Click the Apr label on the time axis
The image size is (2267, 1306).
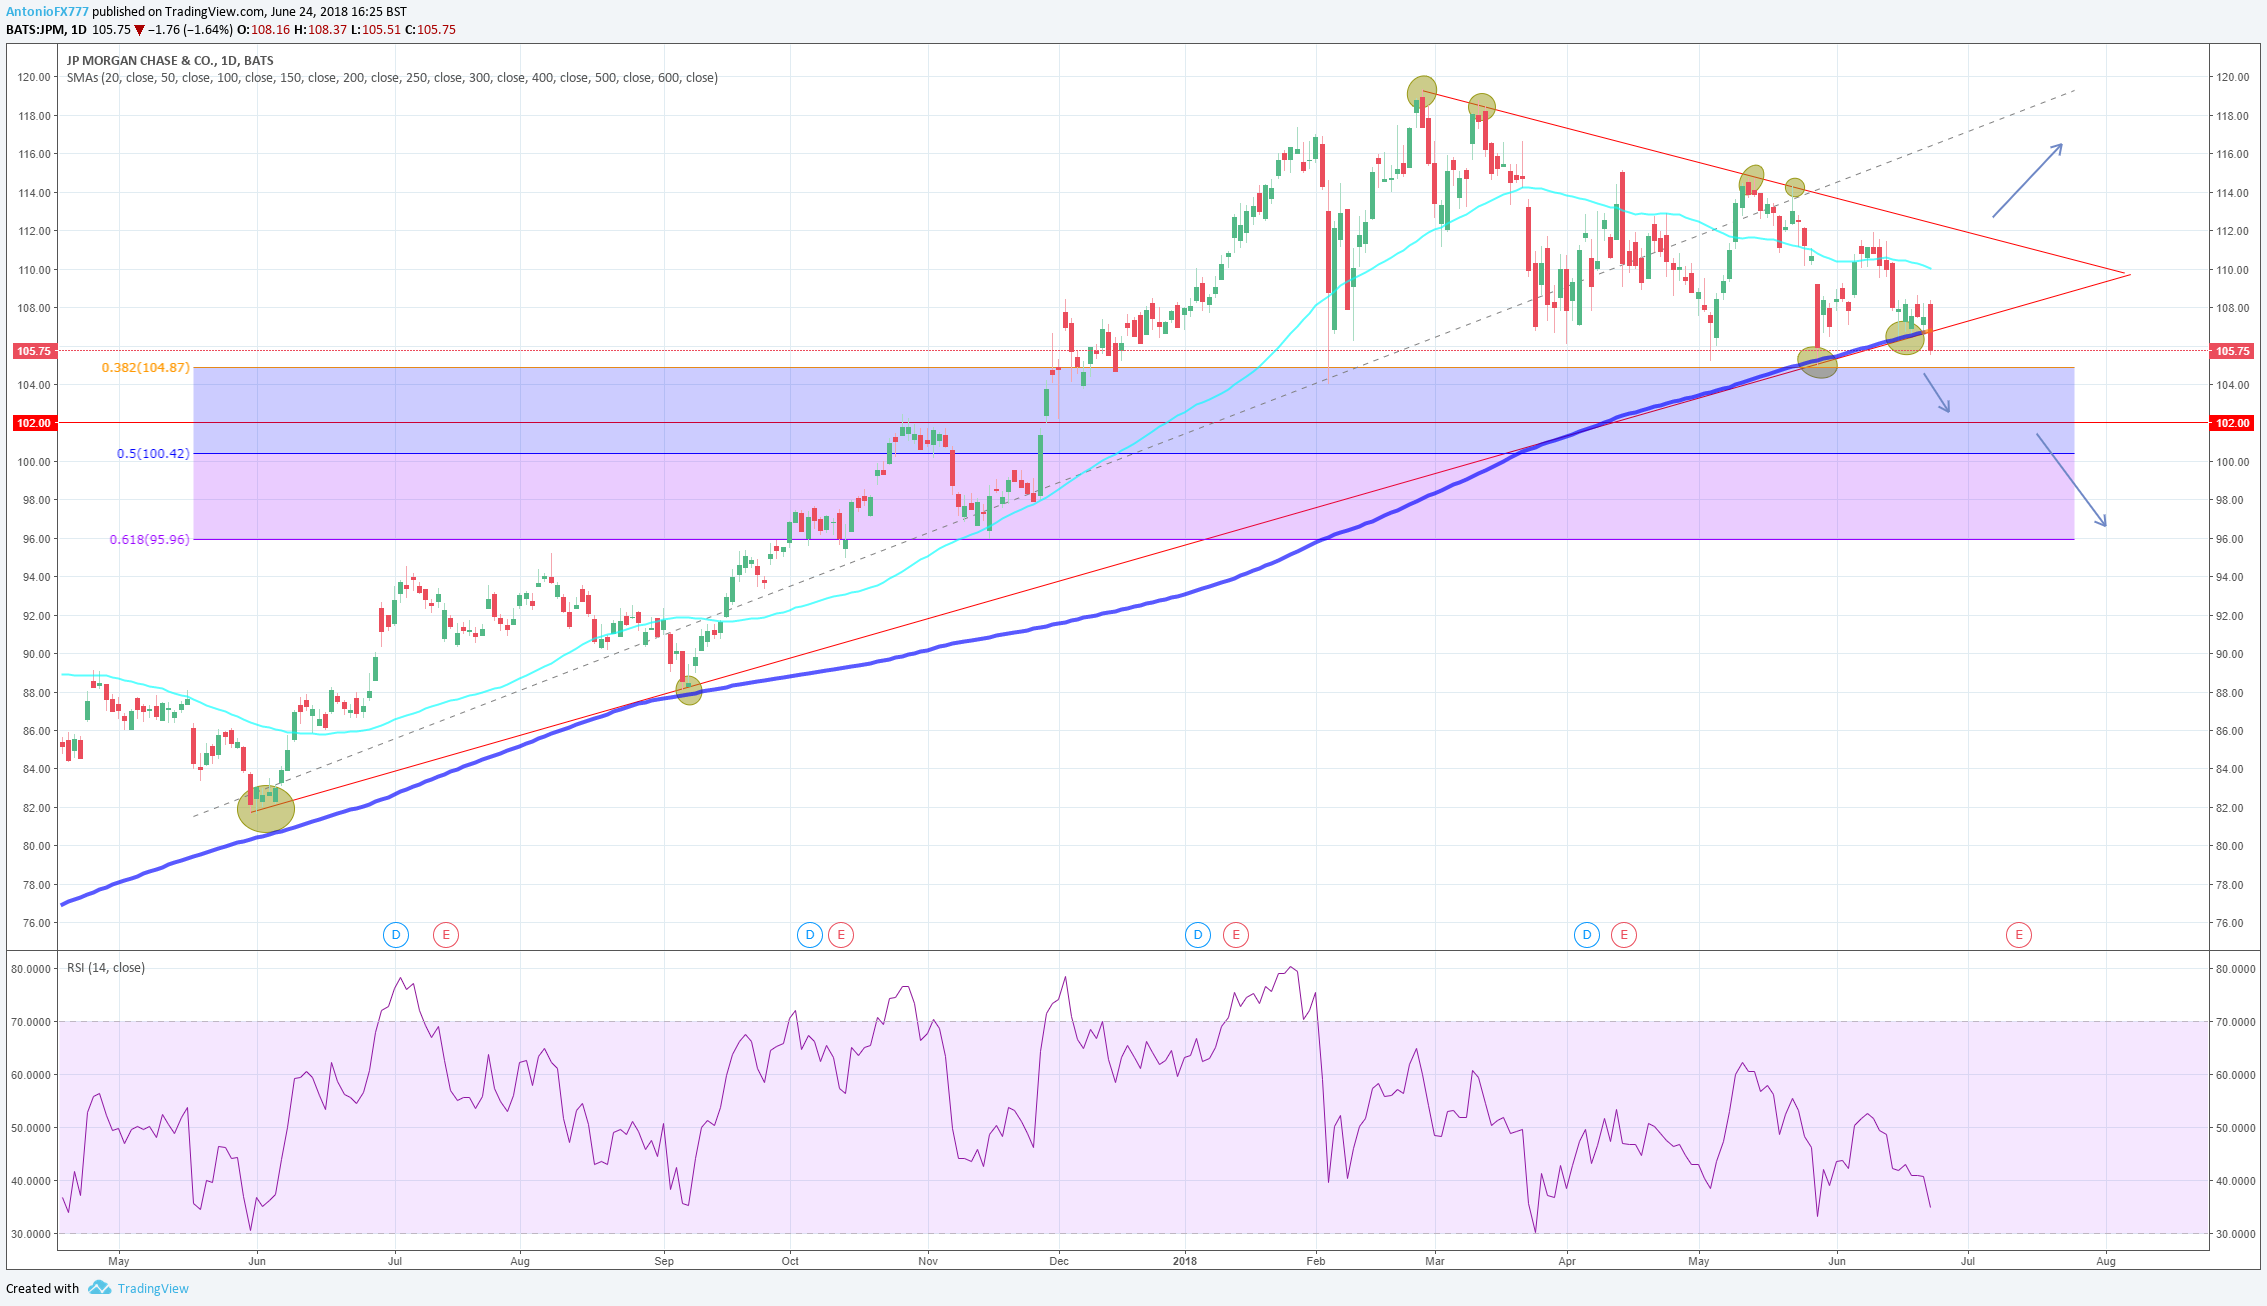click(x=1567, y=1261)
